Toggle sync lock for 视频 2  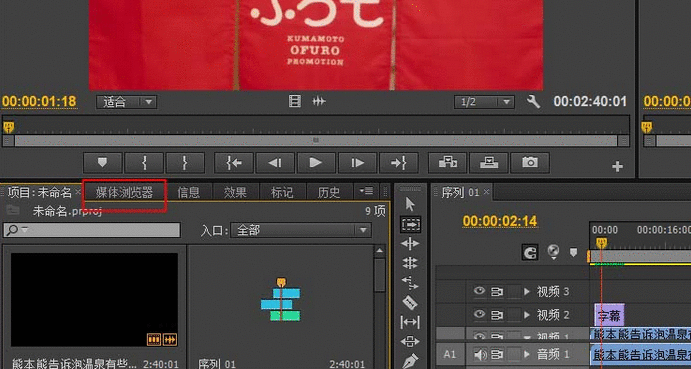tap(497, 315)
